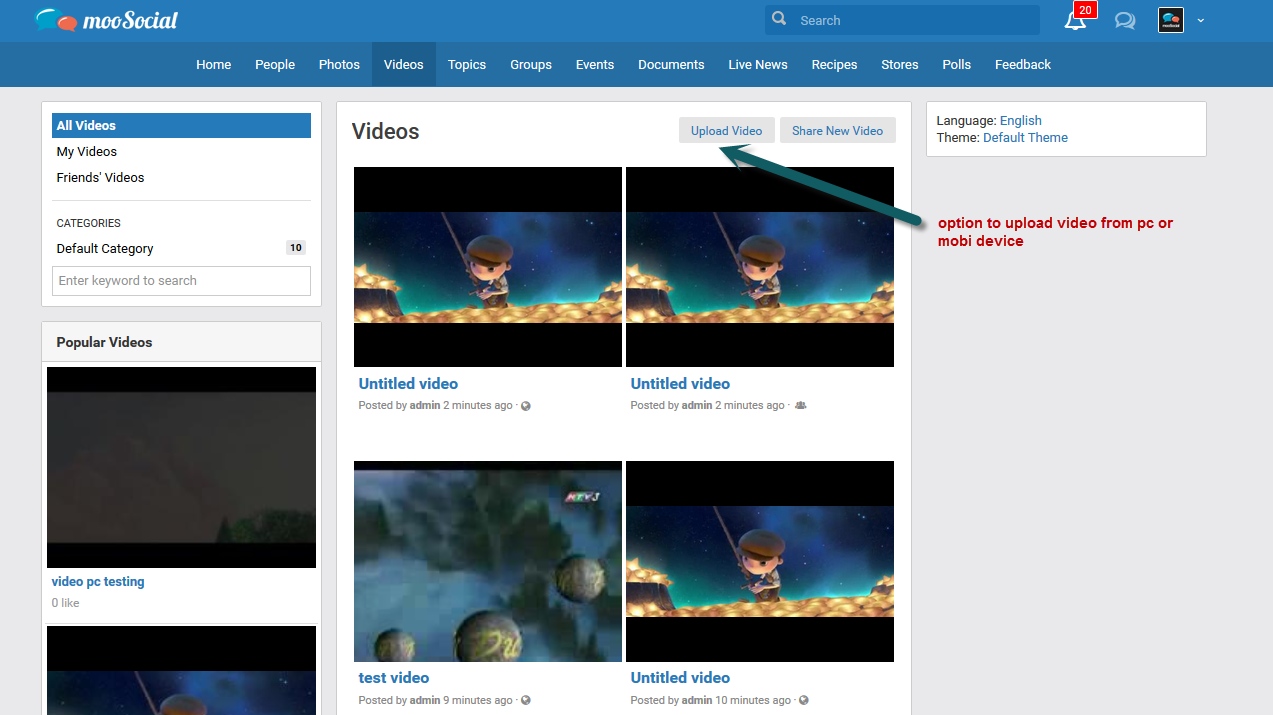Open the video pc testing title link
The width and height of the screenshot is (1273, 715).
(98, 581)
